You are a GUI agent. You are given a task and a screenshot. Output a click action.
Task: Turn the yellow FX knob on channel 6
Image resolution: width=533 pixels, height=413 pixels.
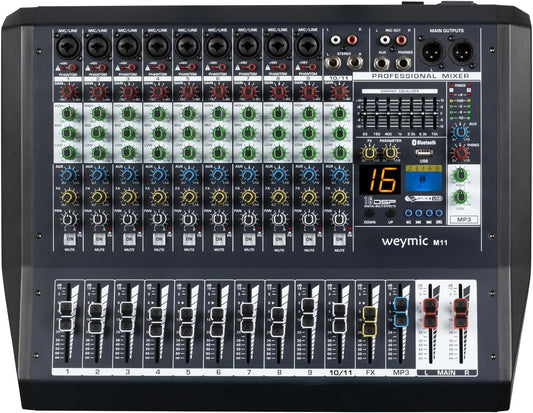click(x=219, y=197)
